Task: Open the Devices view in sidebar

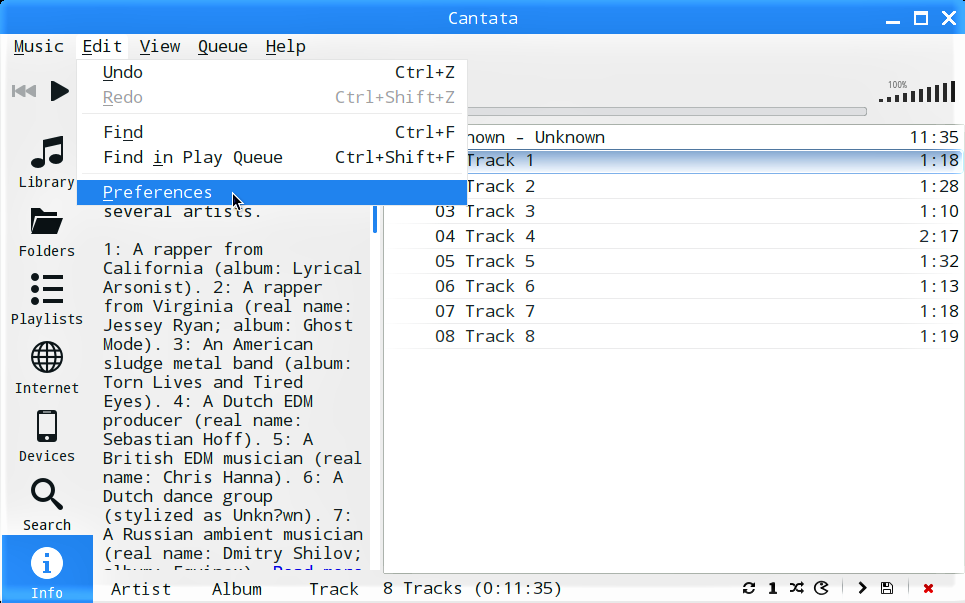Action: [47, 436]
